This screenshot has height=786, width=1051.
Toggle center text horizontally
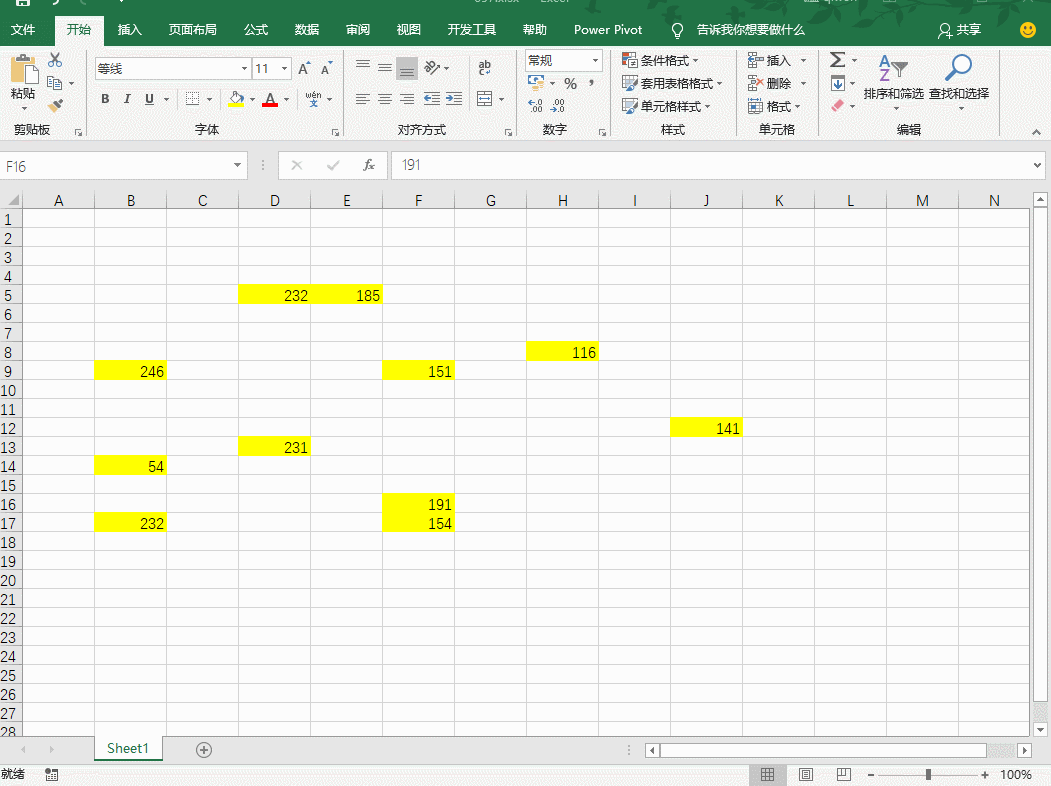point(385,99)
